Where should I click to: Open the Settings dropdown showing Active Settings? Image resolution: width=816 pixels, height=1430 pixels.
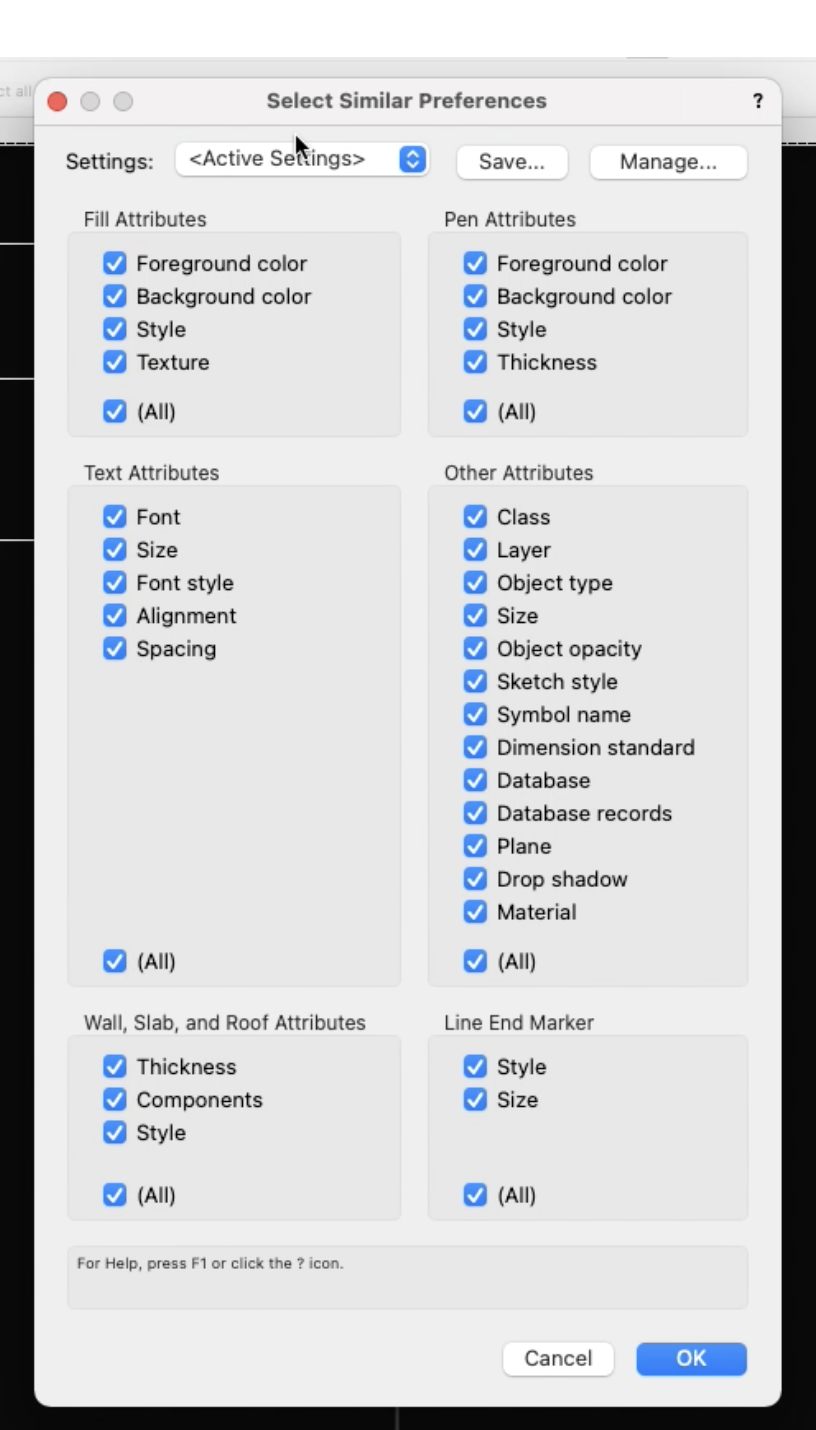(x=302, y=159)
